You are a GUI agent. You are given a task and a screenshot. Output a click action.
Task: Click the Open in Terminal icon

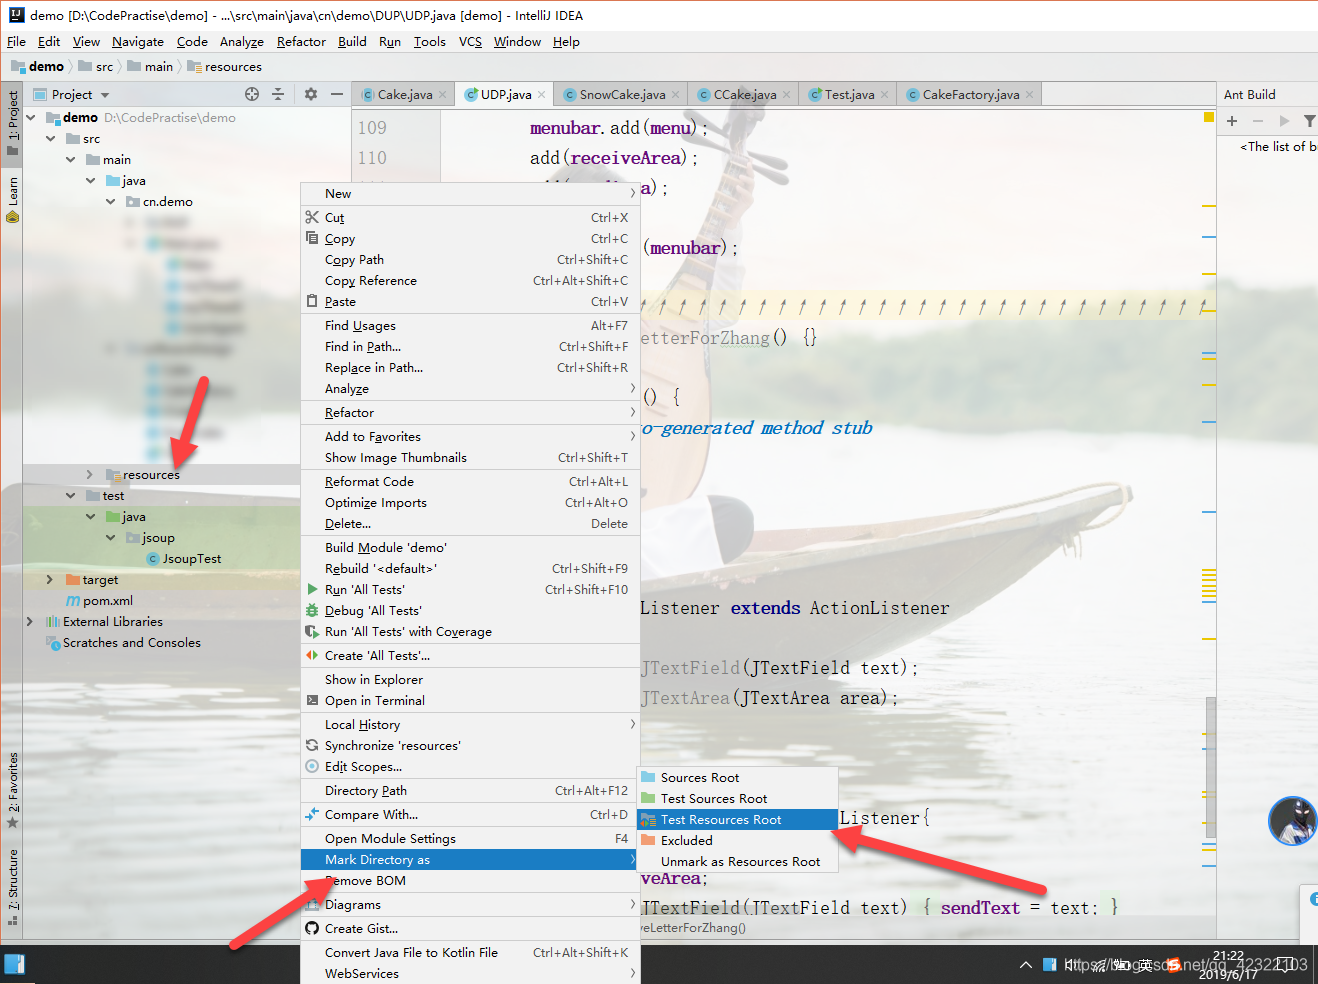tap(312, 700)
